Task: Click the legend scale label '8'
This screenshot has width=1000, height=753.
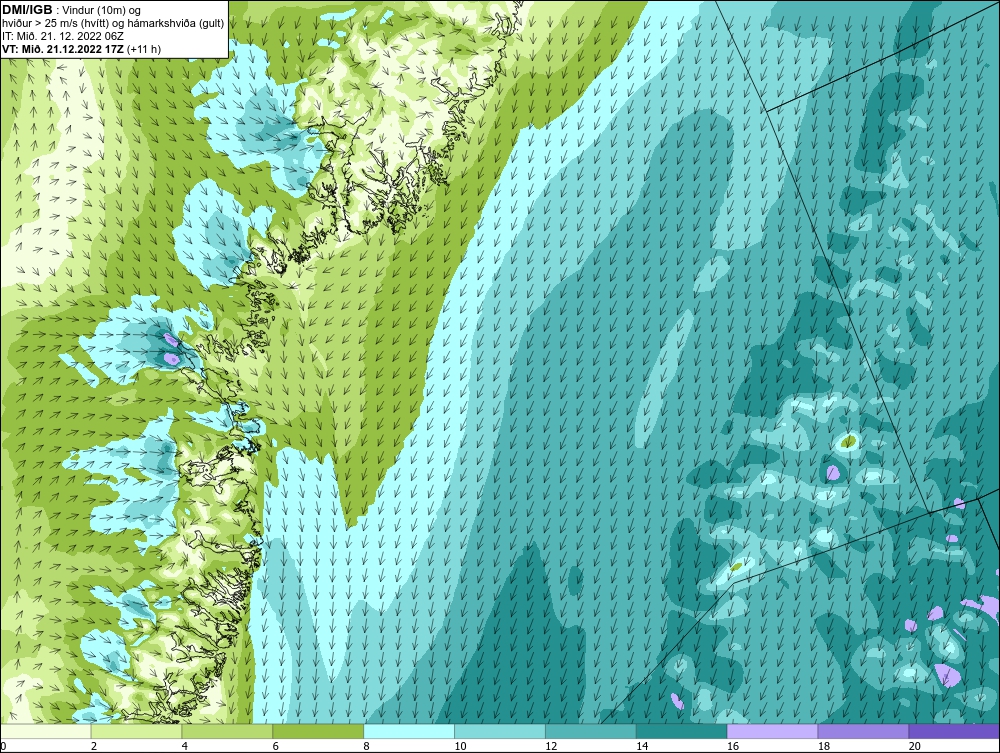Action: pyautogui.click(x=367, y=746)
